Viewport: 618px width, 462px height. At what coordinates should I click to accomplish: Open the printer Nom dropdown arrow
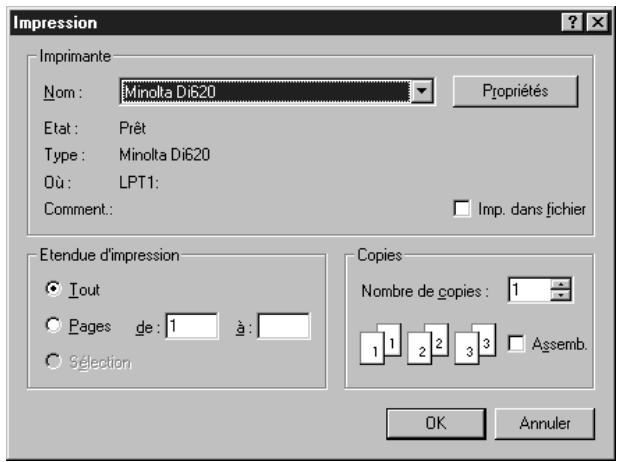click(422, 91)
